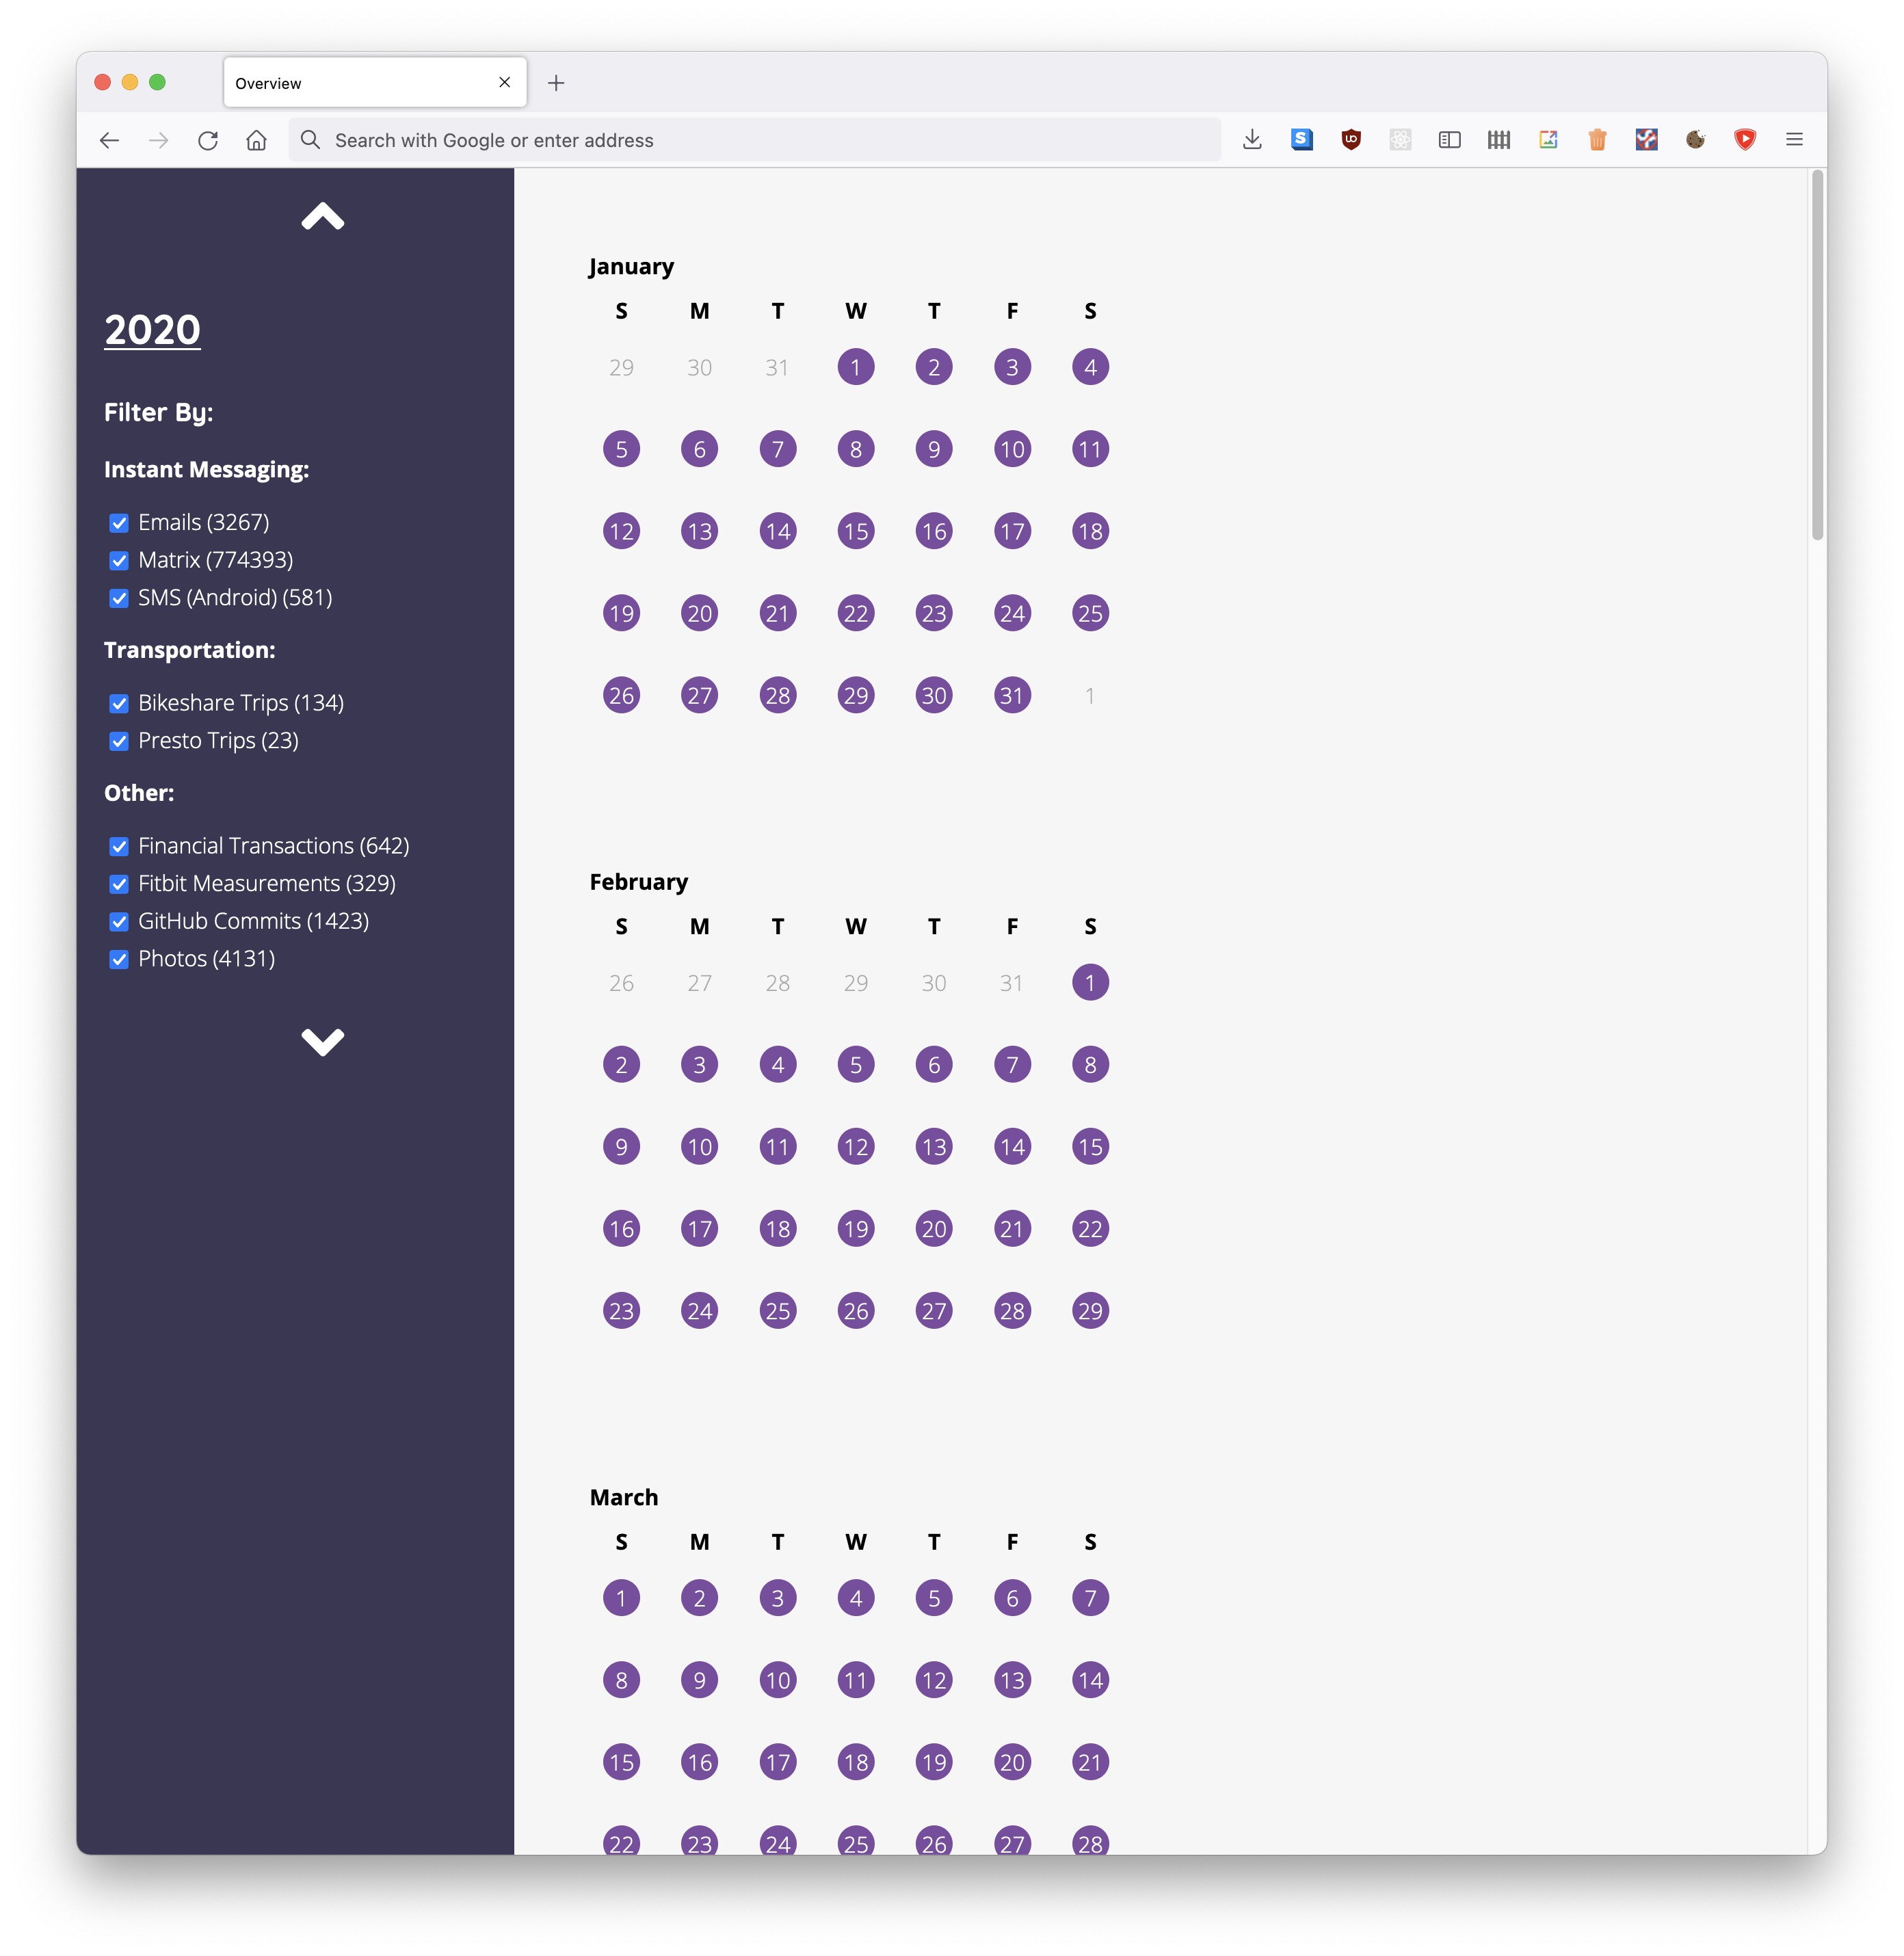Disable the Fitbit Measurements filter

pyautogui.click(x=119, y=884)
